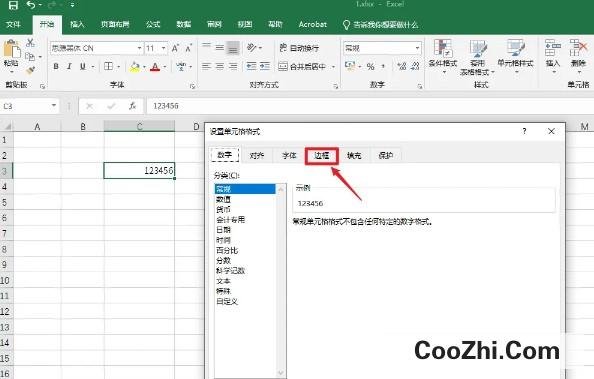The width and height of the screenshot is (594, 379).
Task: Switch to the Formulas ribbon tab
Action: click(x=153, y=24)
